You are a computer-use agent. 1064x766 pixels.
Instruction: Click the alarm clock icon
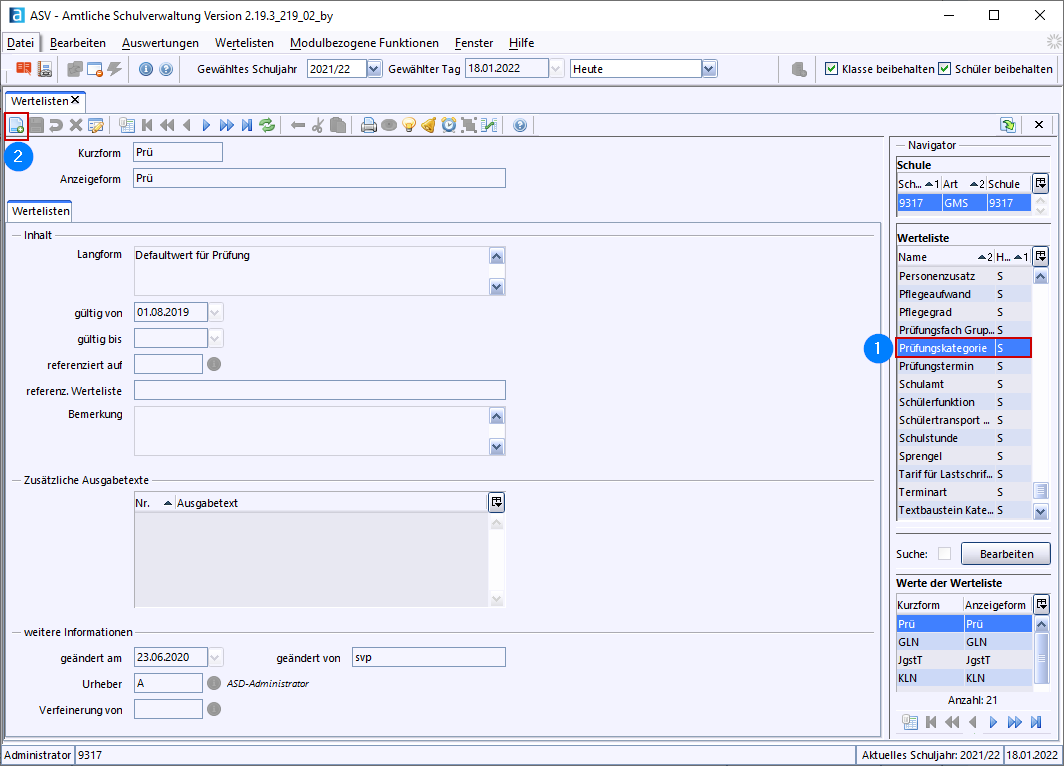point(449,126)
